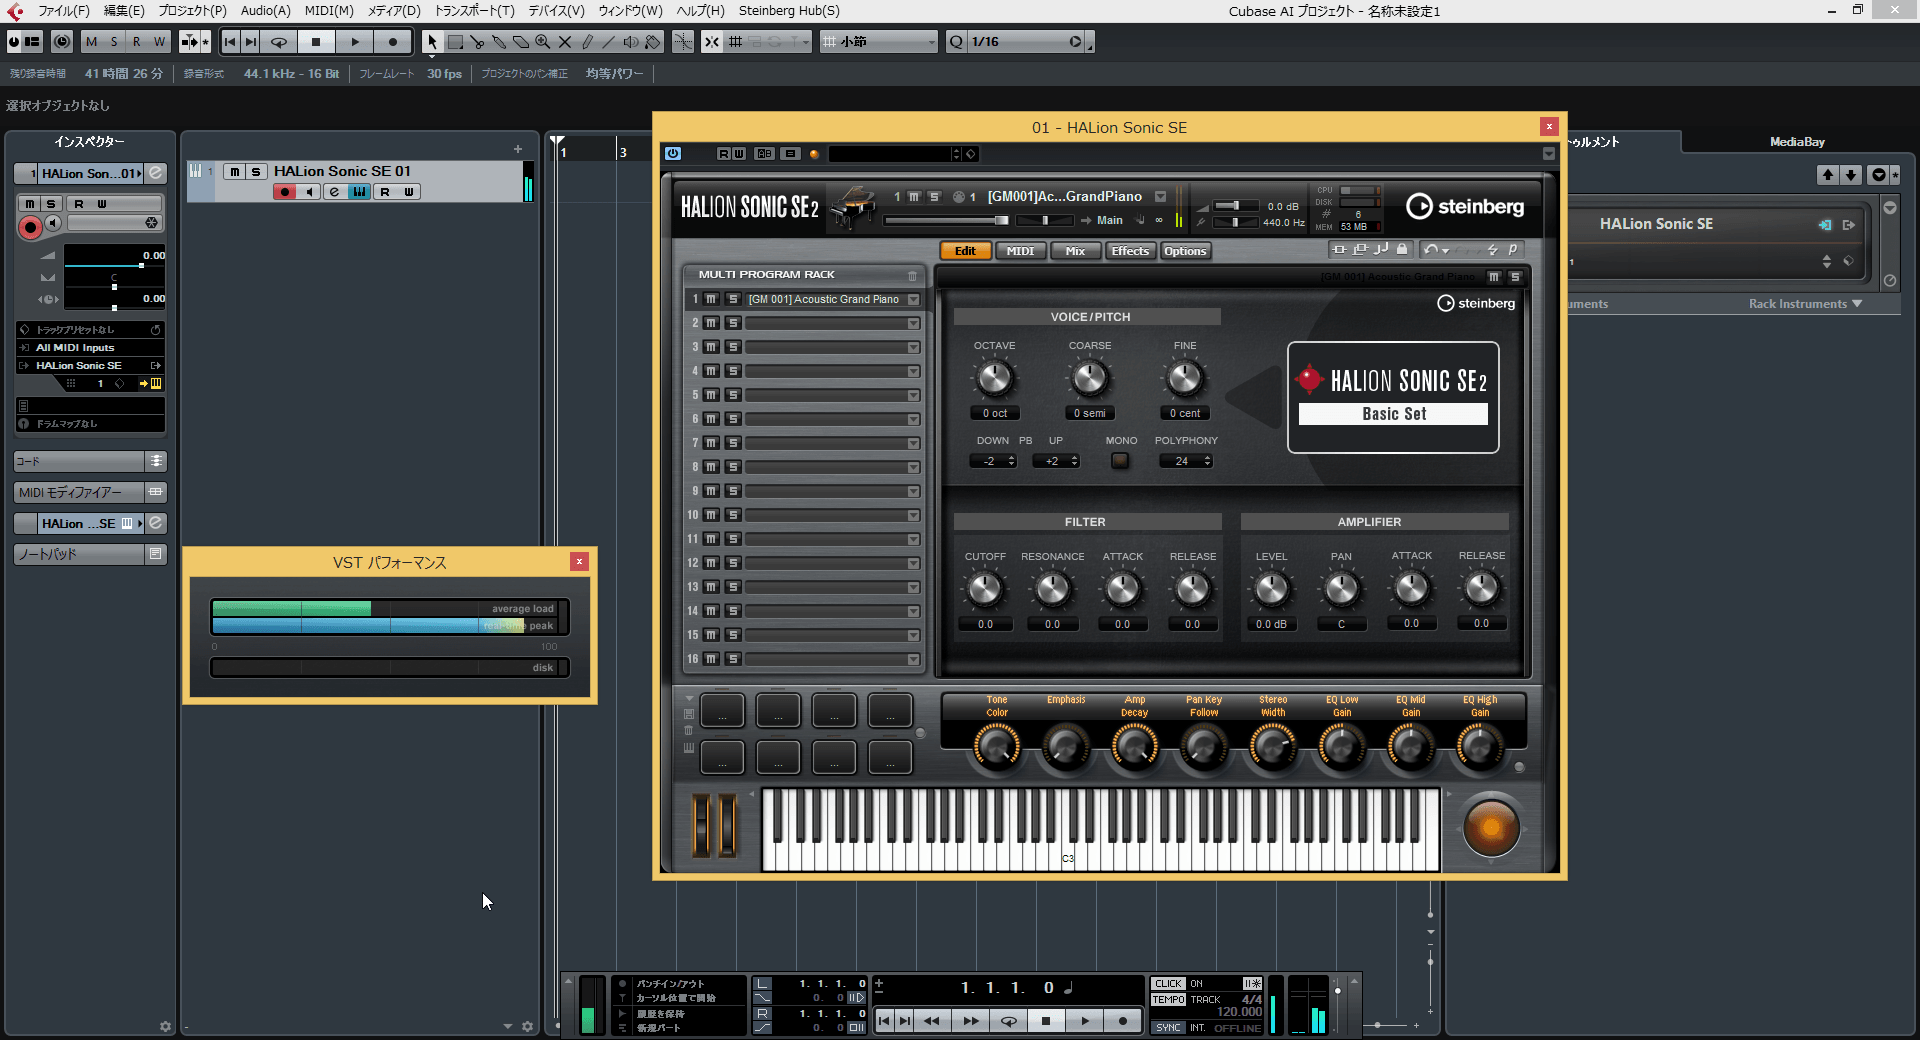Viewport: 1920px width, 1040px height.
Task: Click the amplifier LEVEL knob
Action: point(1271,589)
